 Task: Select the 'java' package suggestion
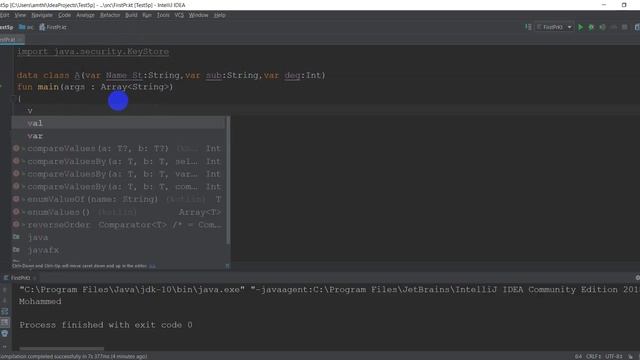(x=118, y=237)
